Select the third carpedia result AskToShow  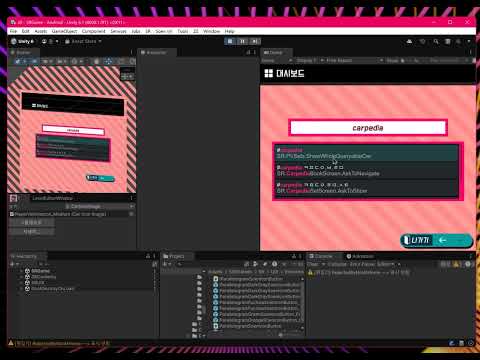tap(366, 188)
